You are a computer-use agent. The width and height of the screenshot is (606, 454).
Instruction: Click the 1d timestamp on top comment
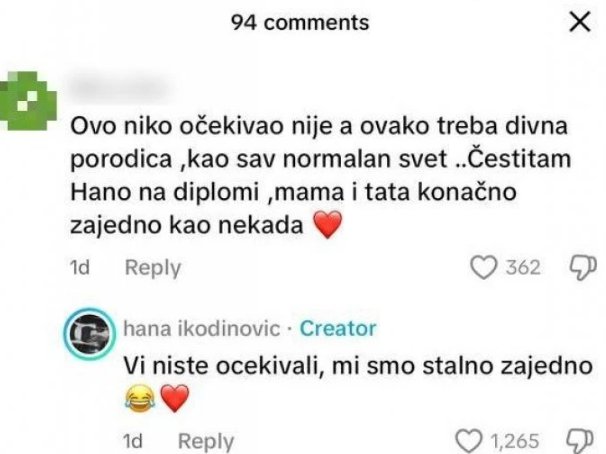click(x=82, y=268)
